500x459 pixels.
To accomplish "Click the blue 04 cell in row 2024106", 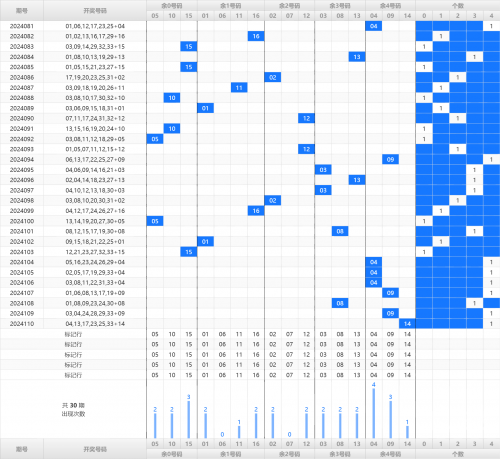I will pos(374,283).
